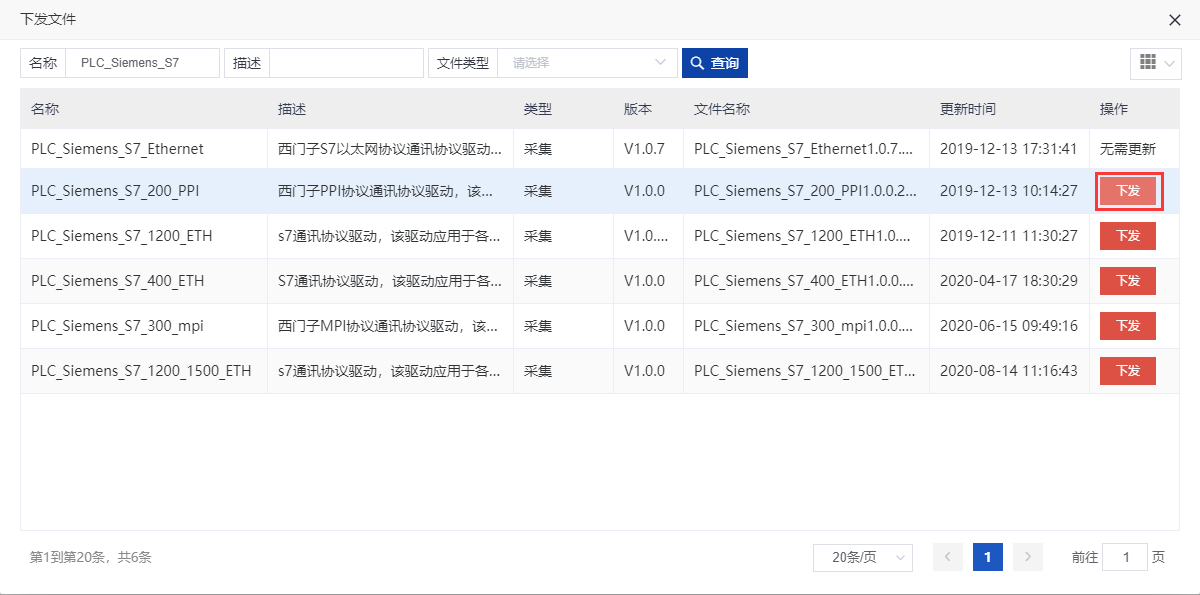Go to previous page arrow
This screenshot has width=1200, height=595.
pyautogui.click(x=948, y=557)
